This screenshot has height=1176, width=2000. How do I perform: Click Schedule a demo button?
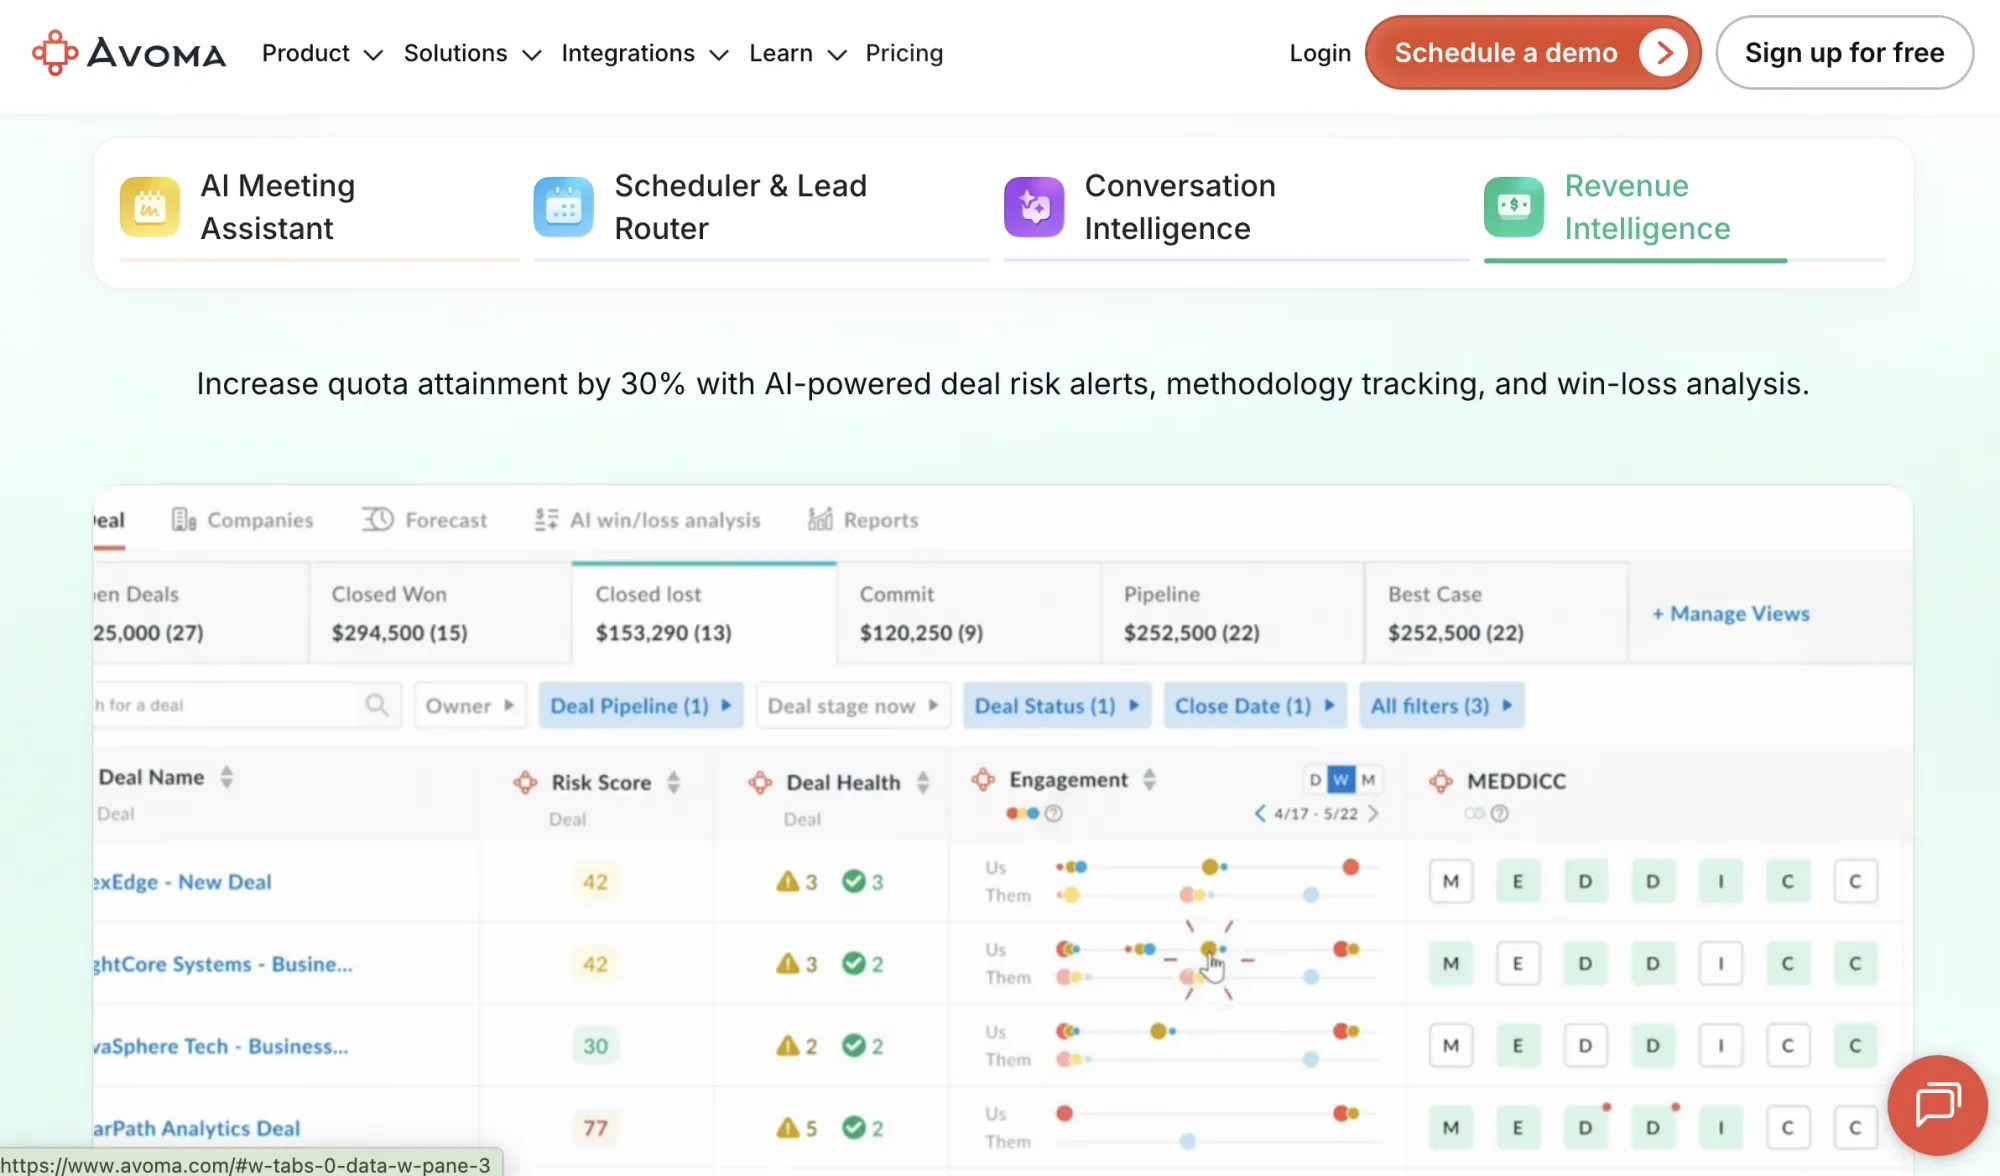[x=1533, y=52]
